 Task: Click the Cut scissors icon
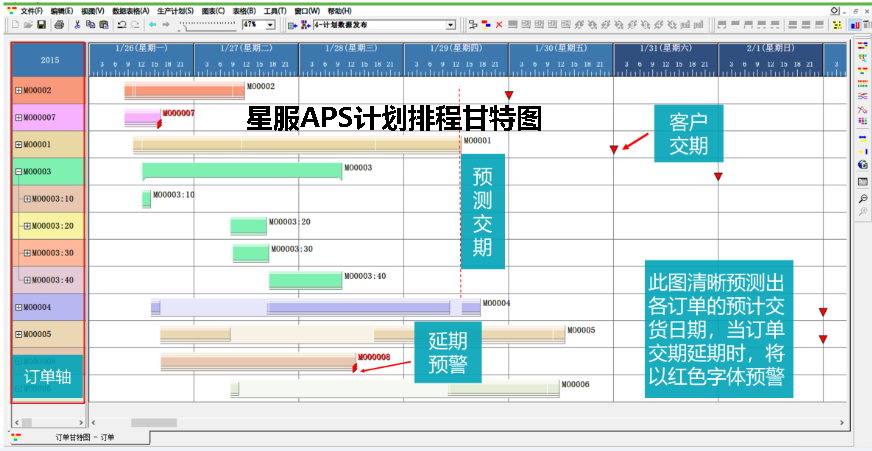click(x=77, y=24)
